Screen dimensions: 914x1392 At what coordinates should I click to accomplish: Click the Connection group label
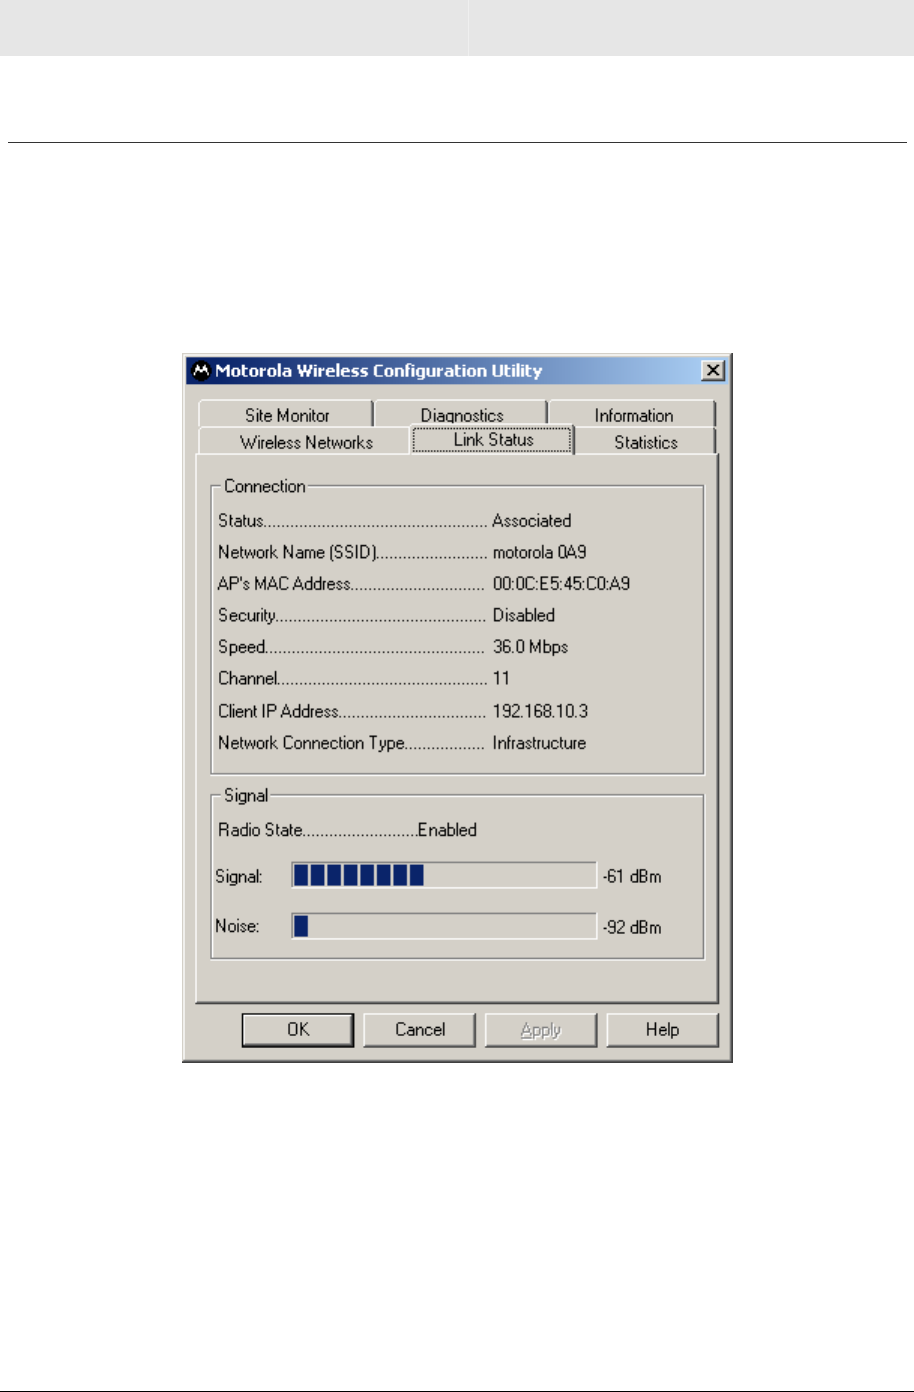click(x=264, y=486)
